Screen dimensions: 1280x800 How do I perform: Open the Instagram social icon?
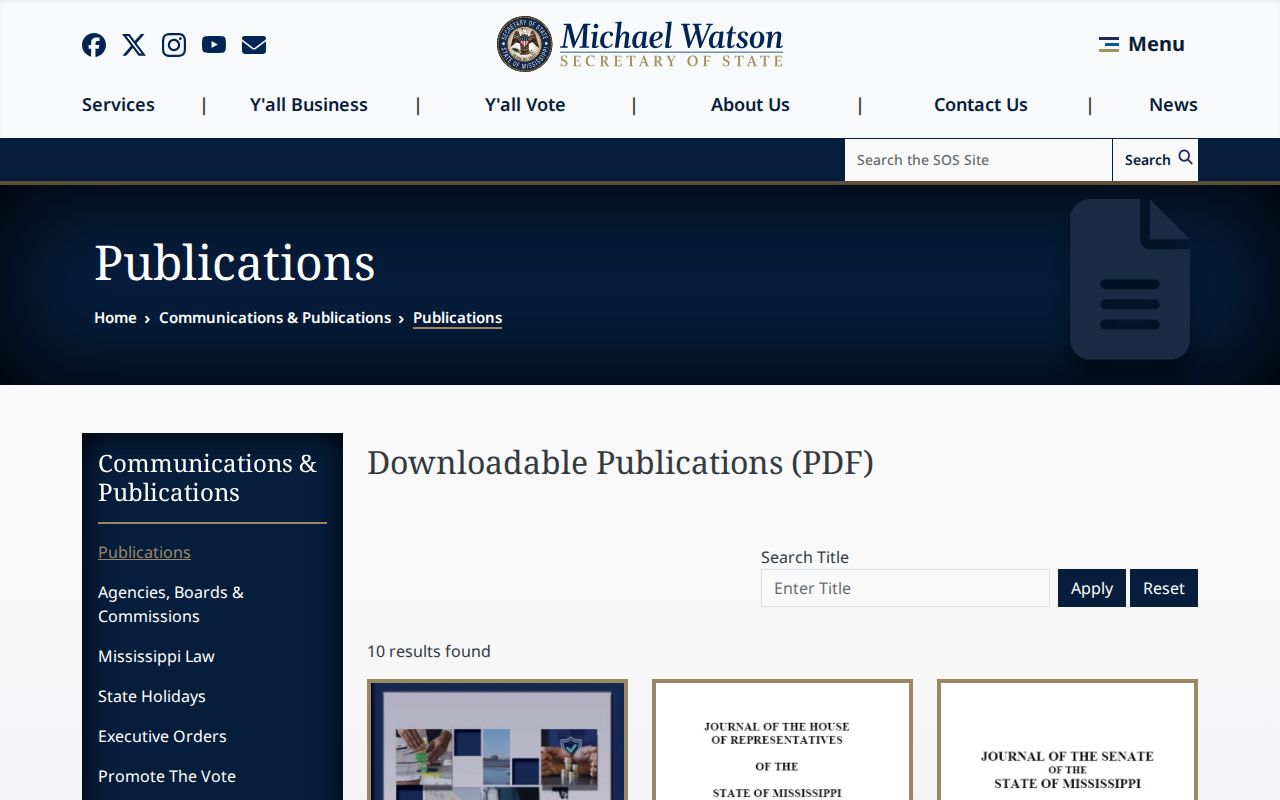[x=174, y=45]
